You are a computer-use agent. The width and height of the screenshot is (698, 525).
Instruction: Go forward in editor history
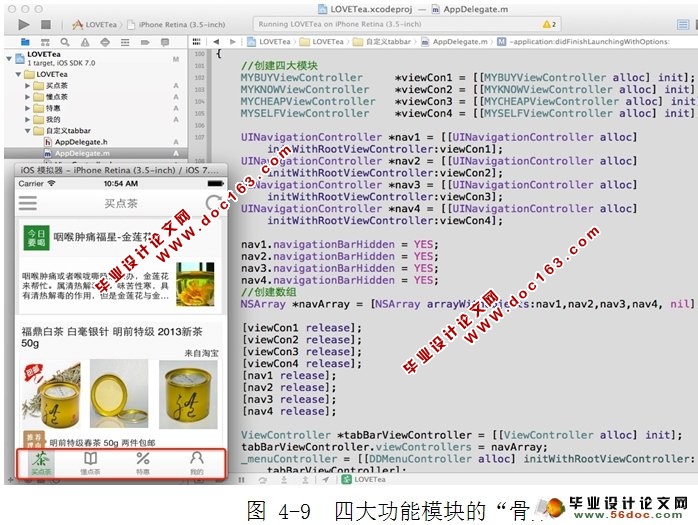[x=232, y=41]
